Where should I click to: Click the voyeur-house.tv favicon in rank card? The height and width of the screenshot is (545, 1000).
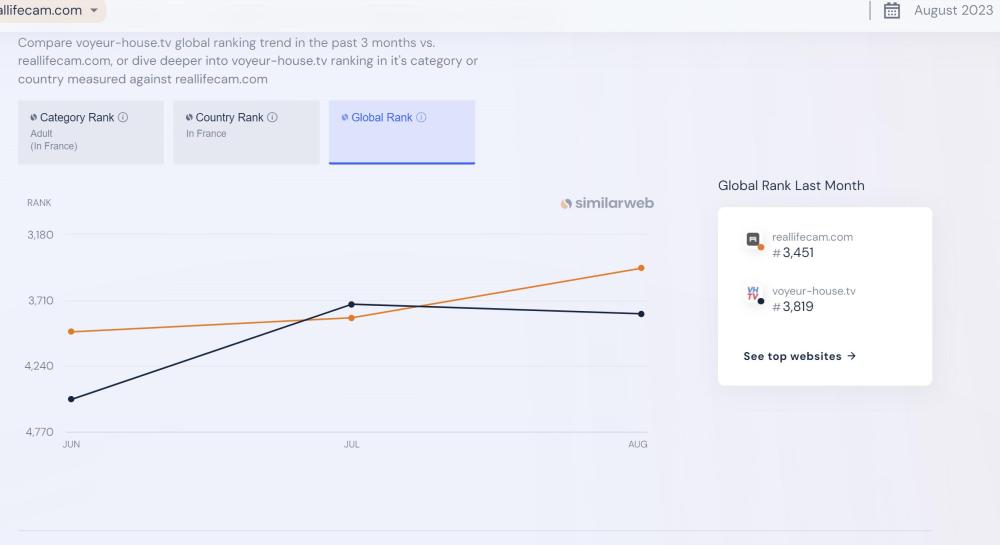pos(753,294)
